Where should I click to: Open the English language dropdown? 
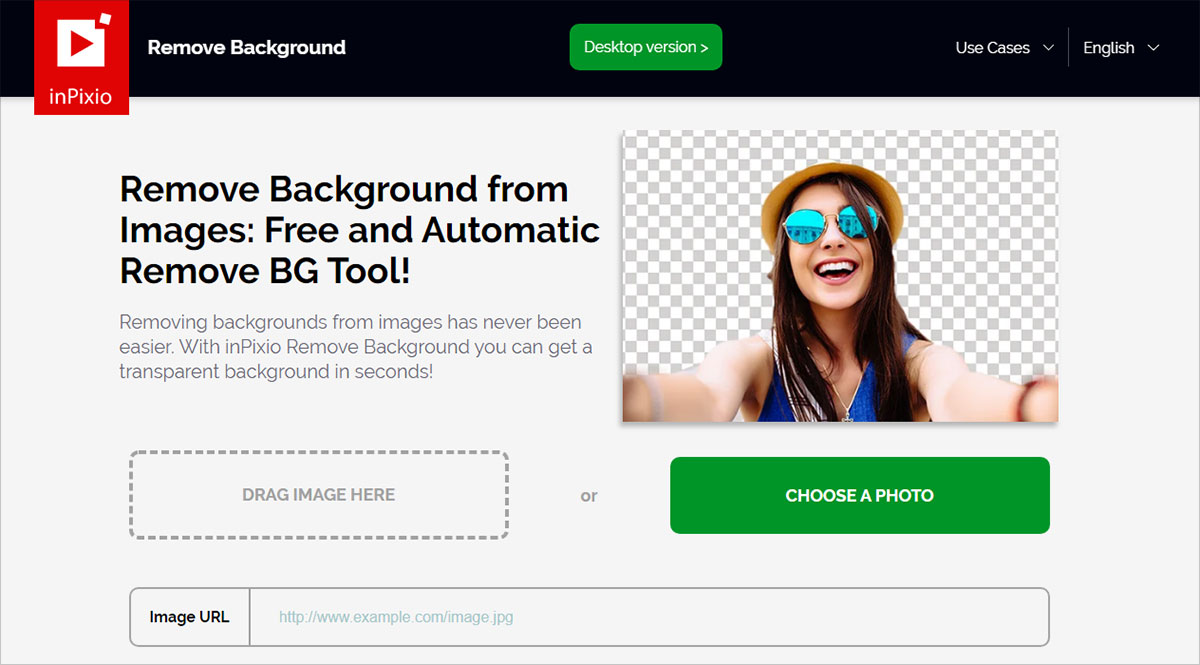(1121, 48)
